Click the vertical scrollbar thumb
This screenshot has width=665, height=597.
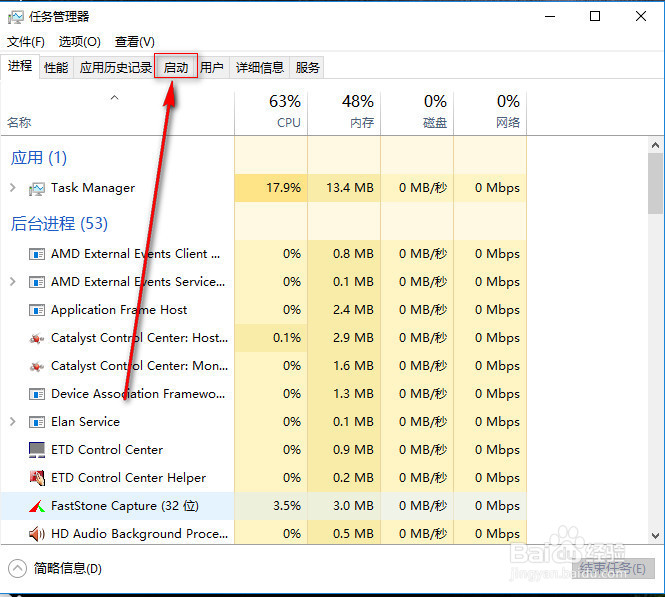[x=655, y=183]
